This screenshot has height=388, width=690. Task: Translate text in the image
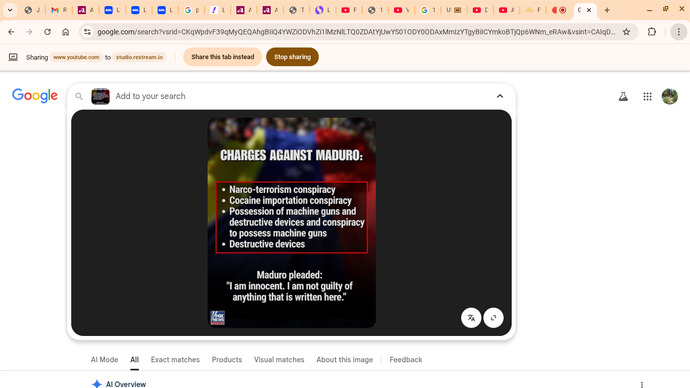(x=471, y=318)
